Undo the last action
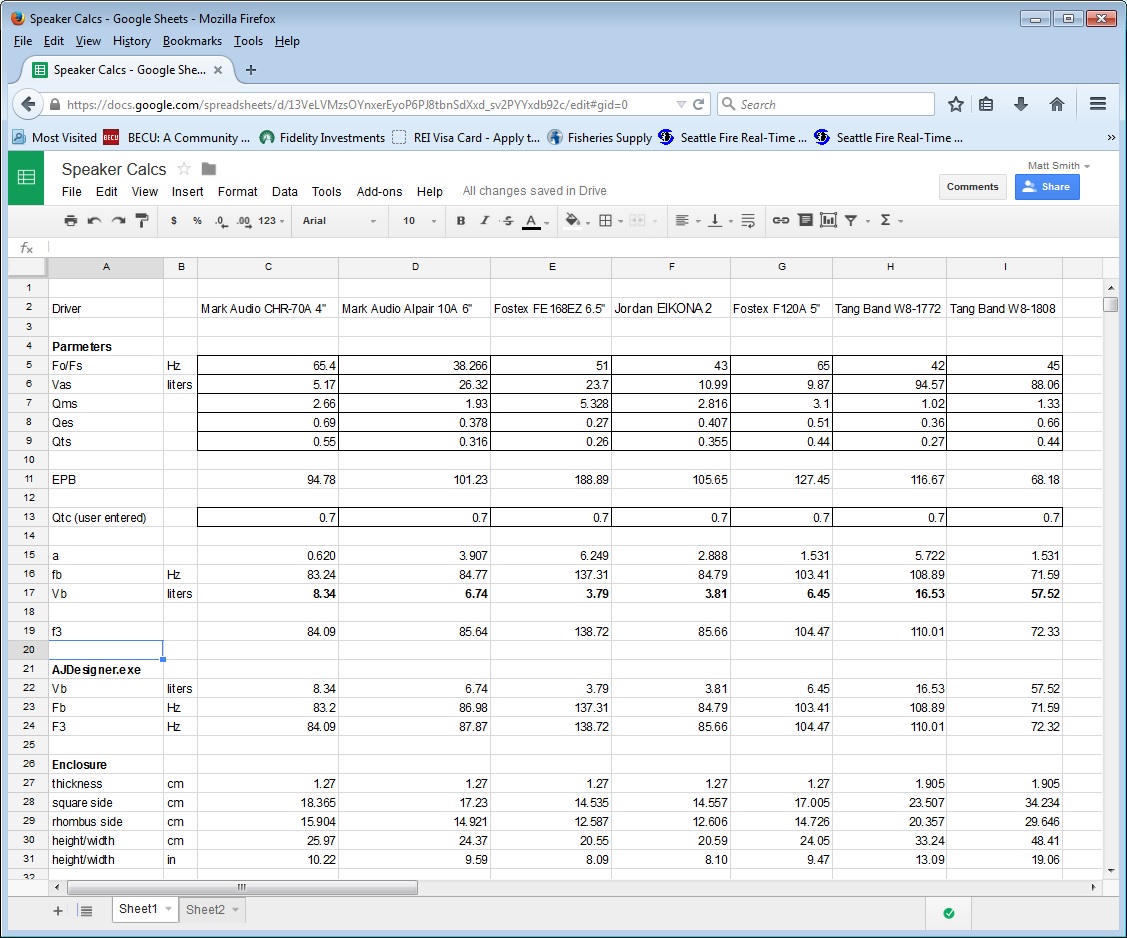 (x=94, y=221)
